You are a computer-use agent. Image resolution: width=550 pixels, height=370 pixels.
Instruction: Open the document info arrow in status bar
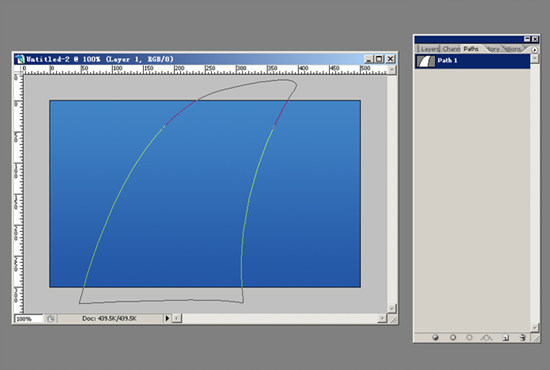point(167,318)
